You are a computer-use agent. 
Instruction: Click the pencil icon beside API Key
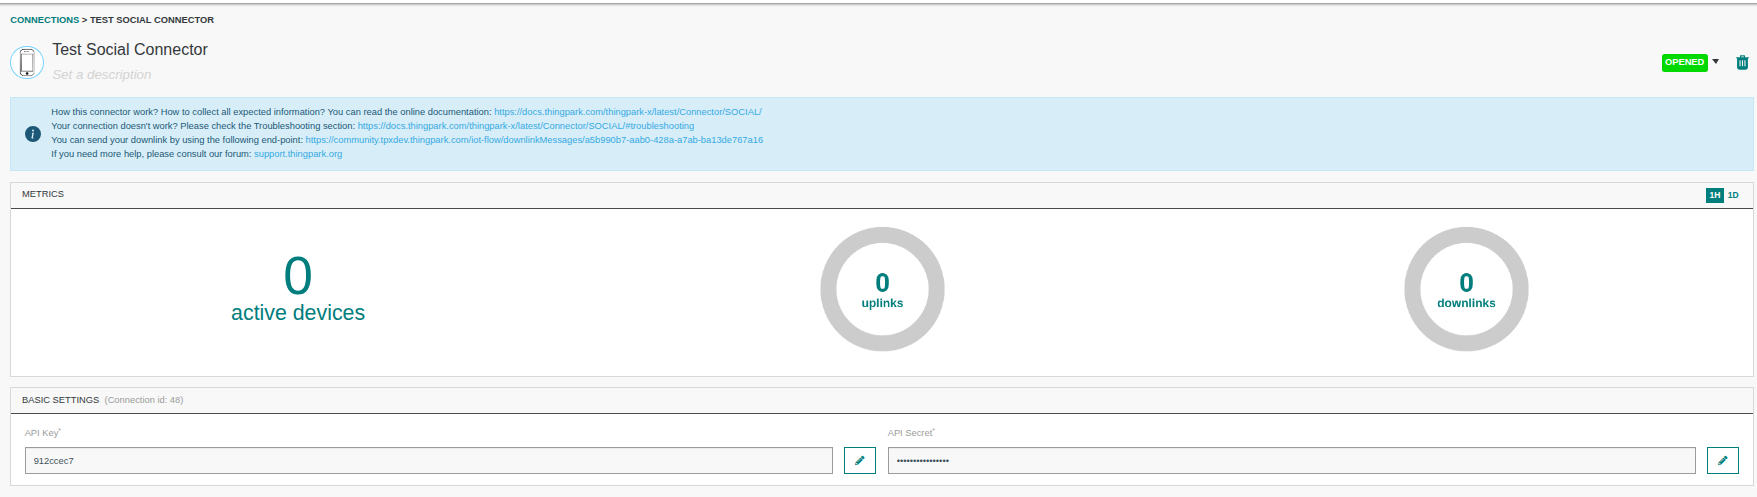[859, 460]
